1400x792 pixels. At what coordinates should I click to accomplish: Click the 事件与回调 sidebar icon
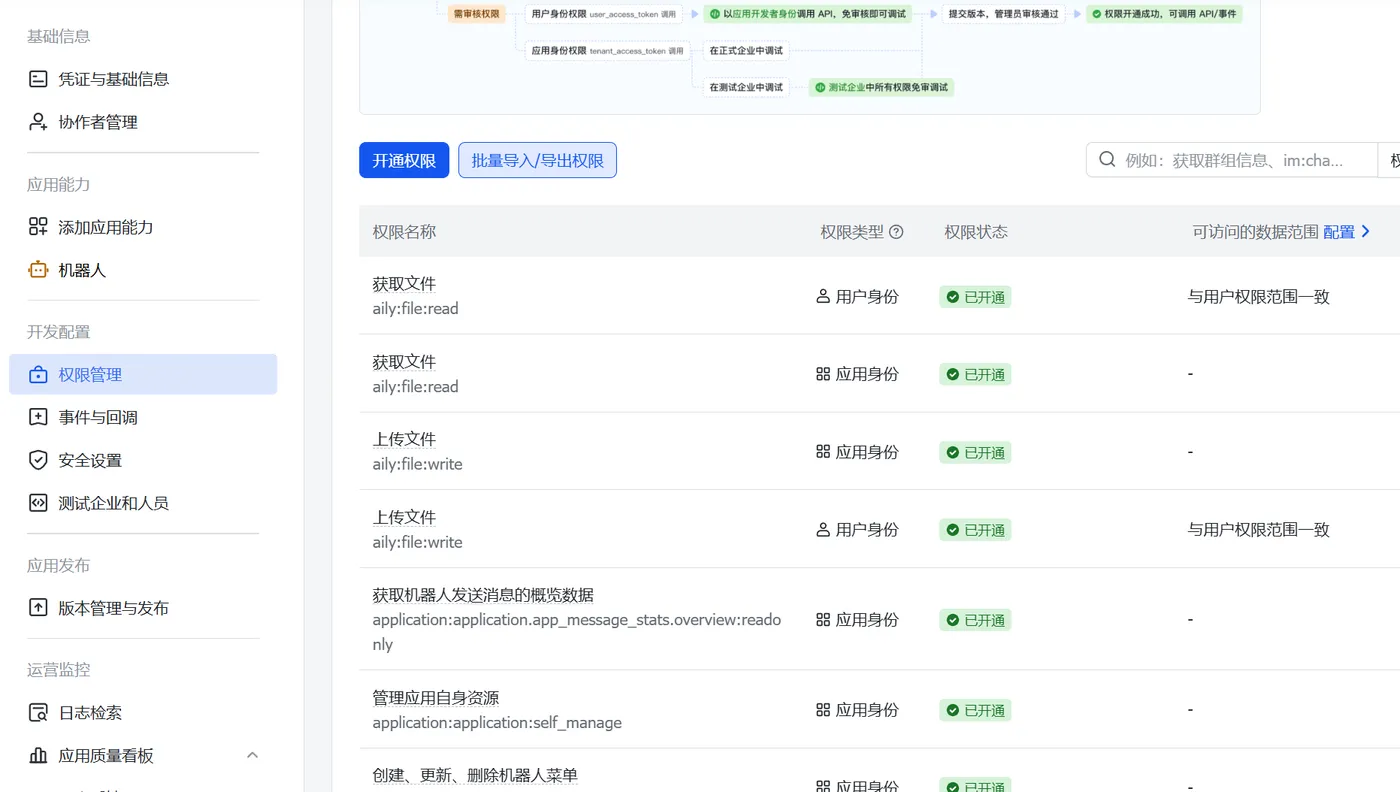click(38, 417)
